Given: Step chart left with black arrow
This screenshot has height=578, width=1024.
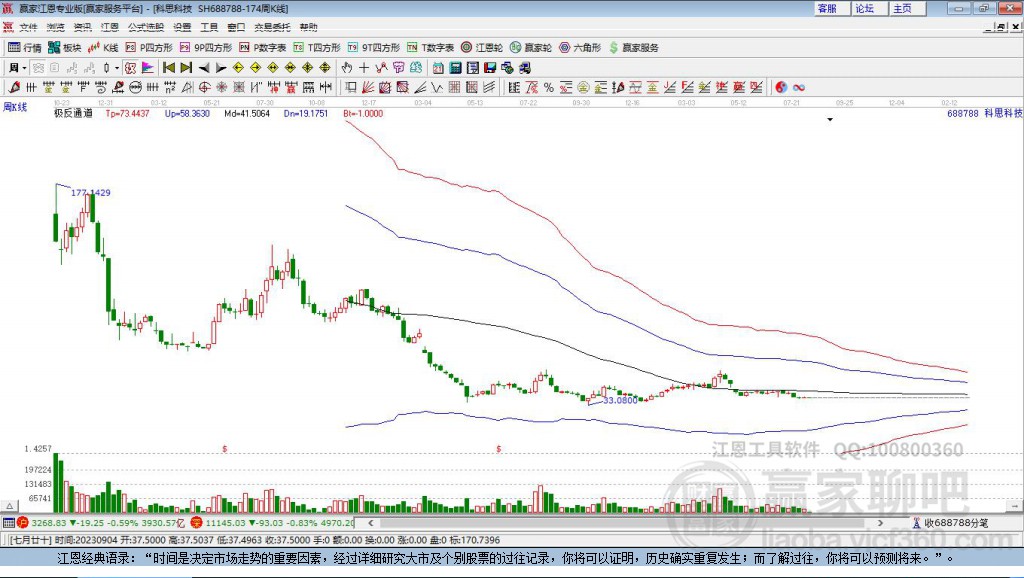Looking at the screenshot, I should (204, 68).
